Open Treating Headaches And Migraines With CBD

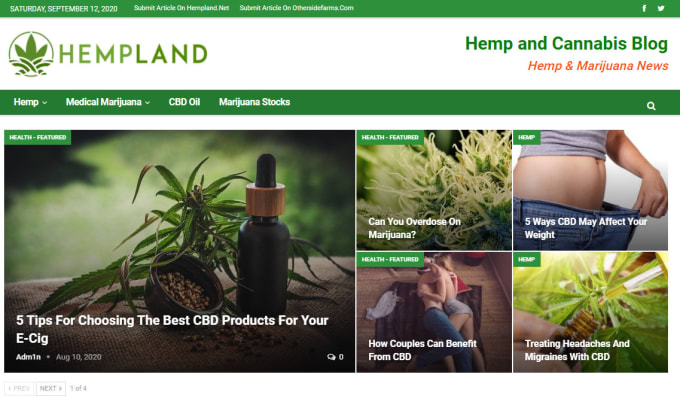577,350
